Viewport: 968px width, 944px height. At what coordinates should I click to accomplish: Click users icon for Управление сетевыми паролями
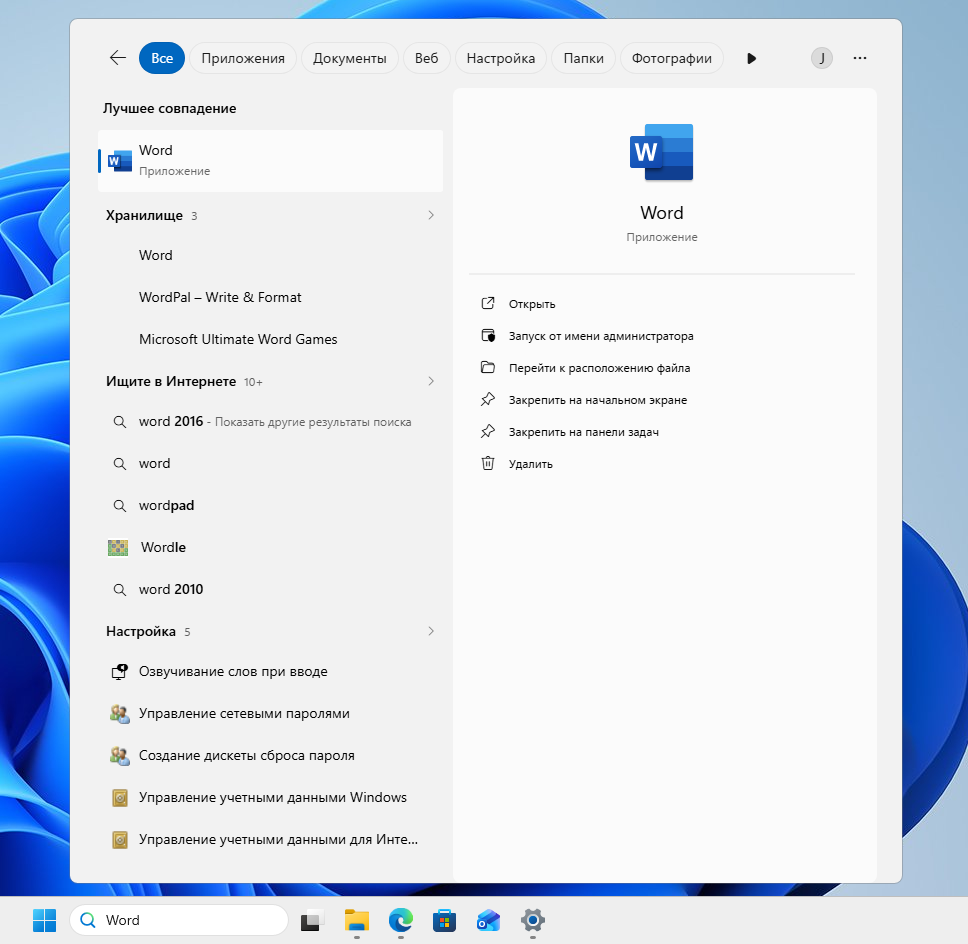120,714
